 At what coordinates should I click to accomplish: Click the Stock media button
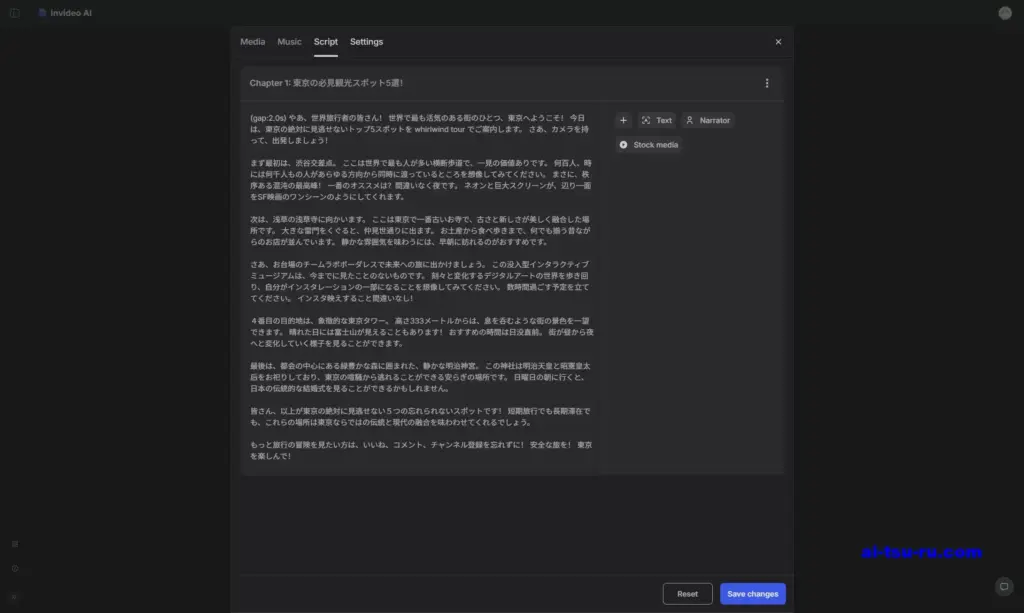click(648, 145)
